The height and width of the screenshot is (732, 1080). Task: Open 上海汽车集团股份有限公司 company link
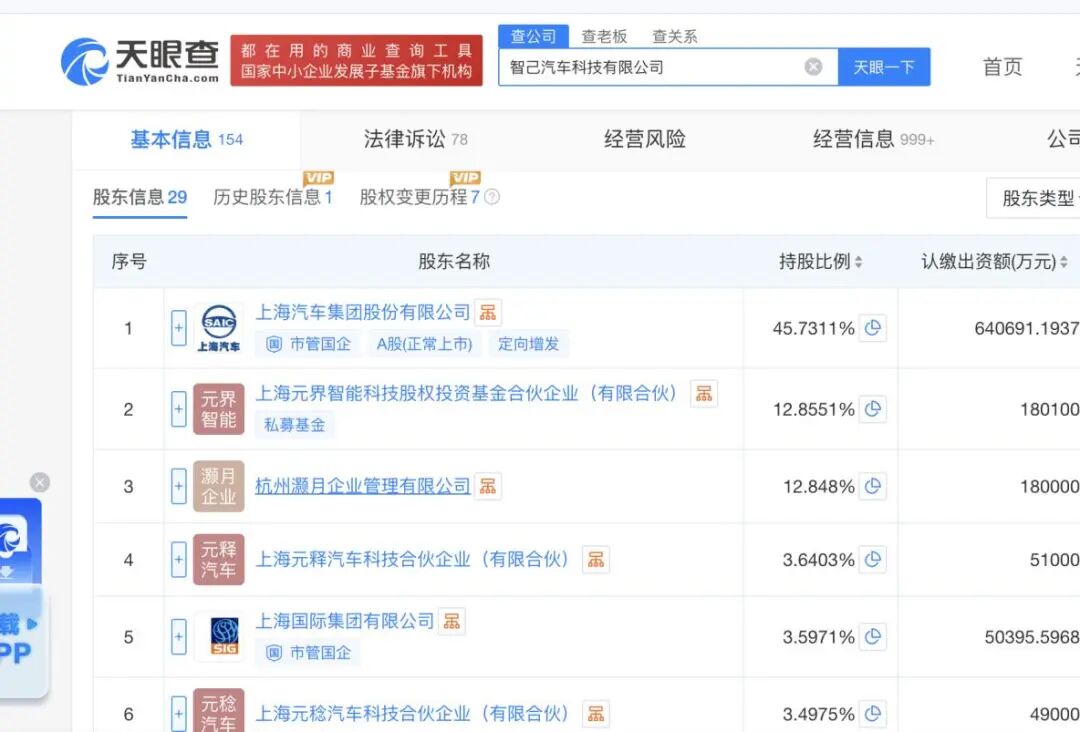[x=362, y=313]
